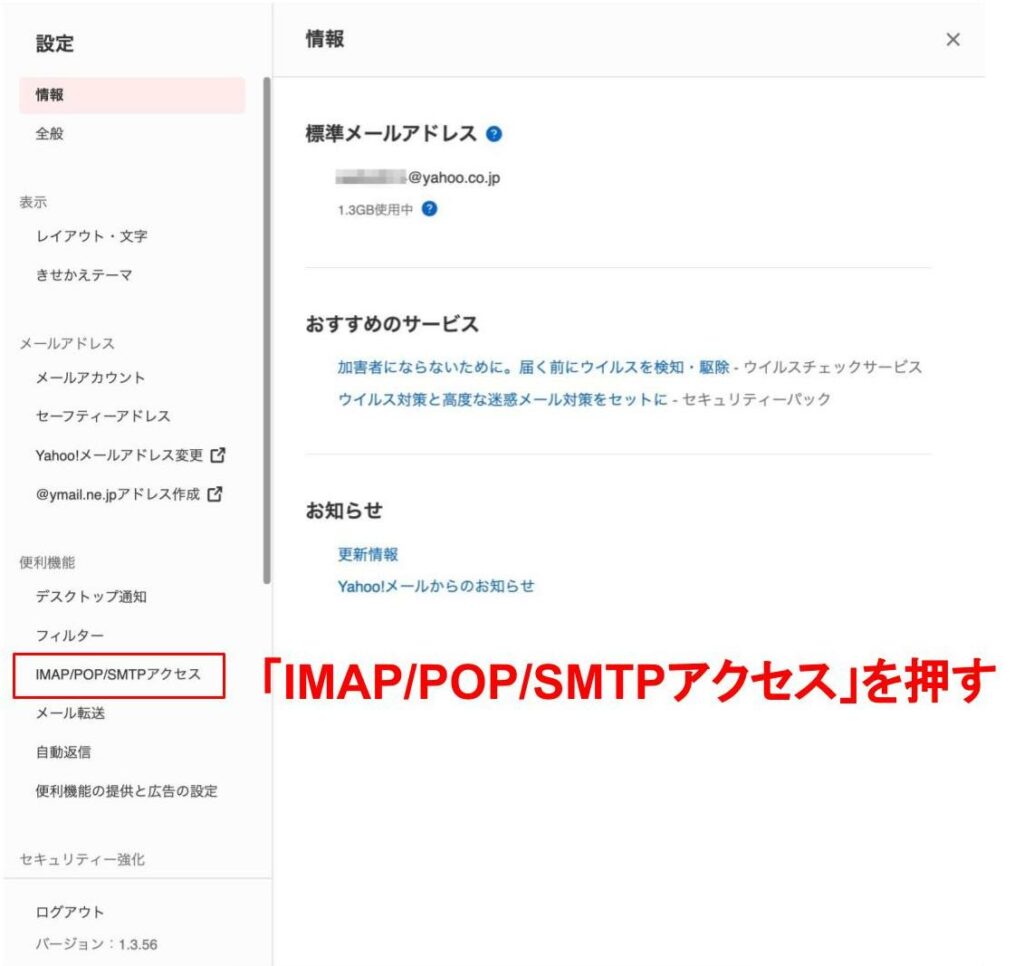Click help icon beside 標準メールアドレス

[x=494, y=134]
